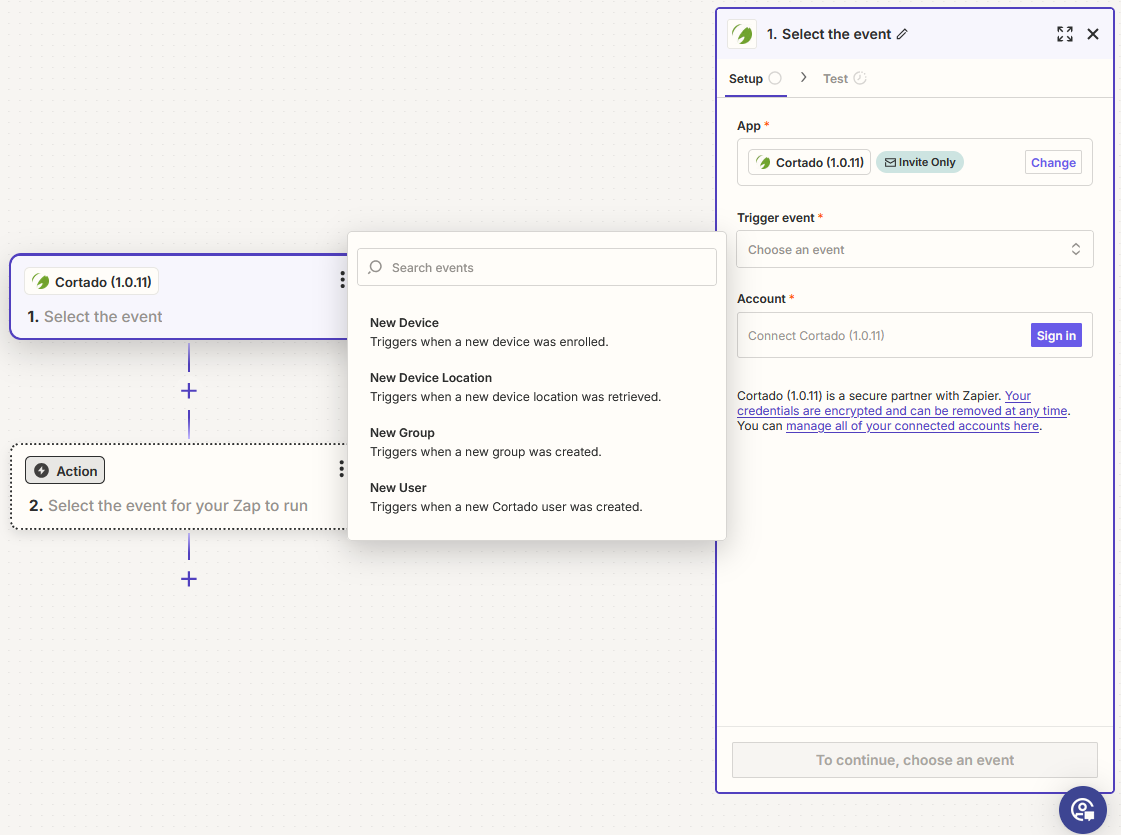
Task: Click the up-down arrows on Trigger event field
Action: pos(1075,249)
